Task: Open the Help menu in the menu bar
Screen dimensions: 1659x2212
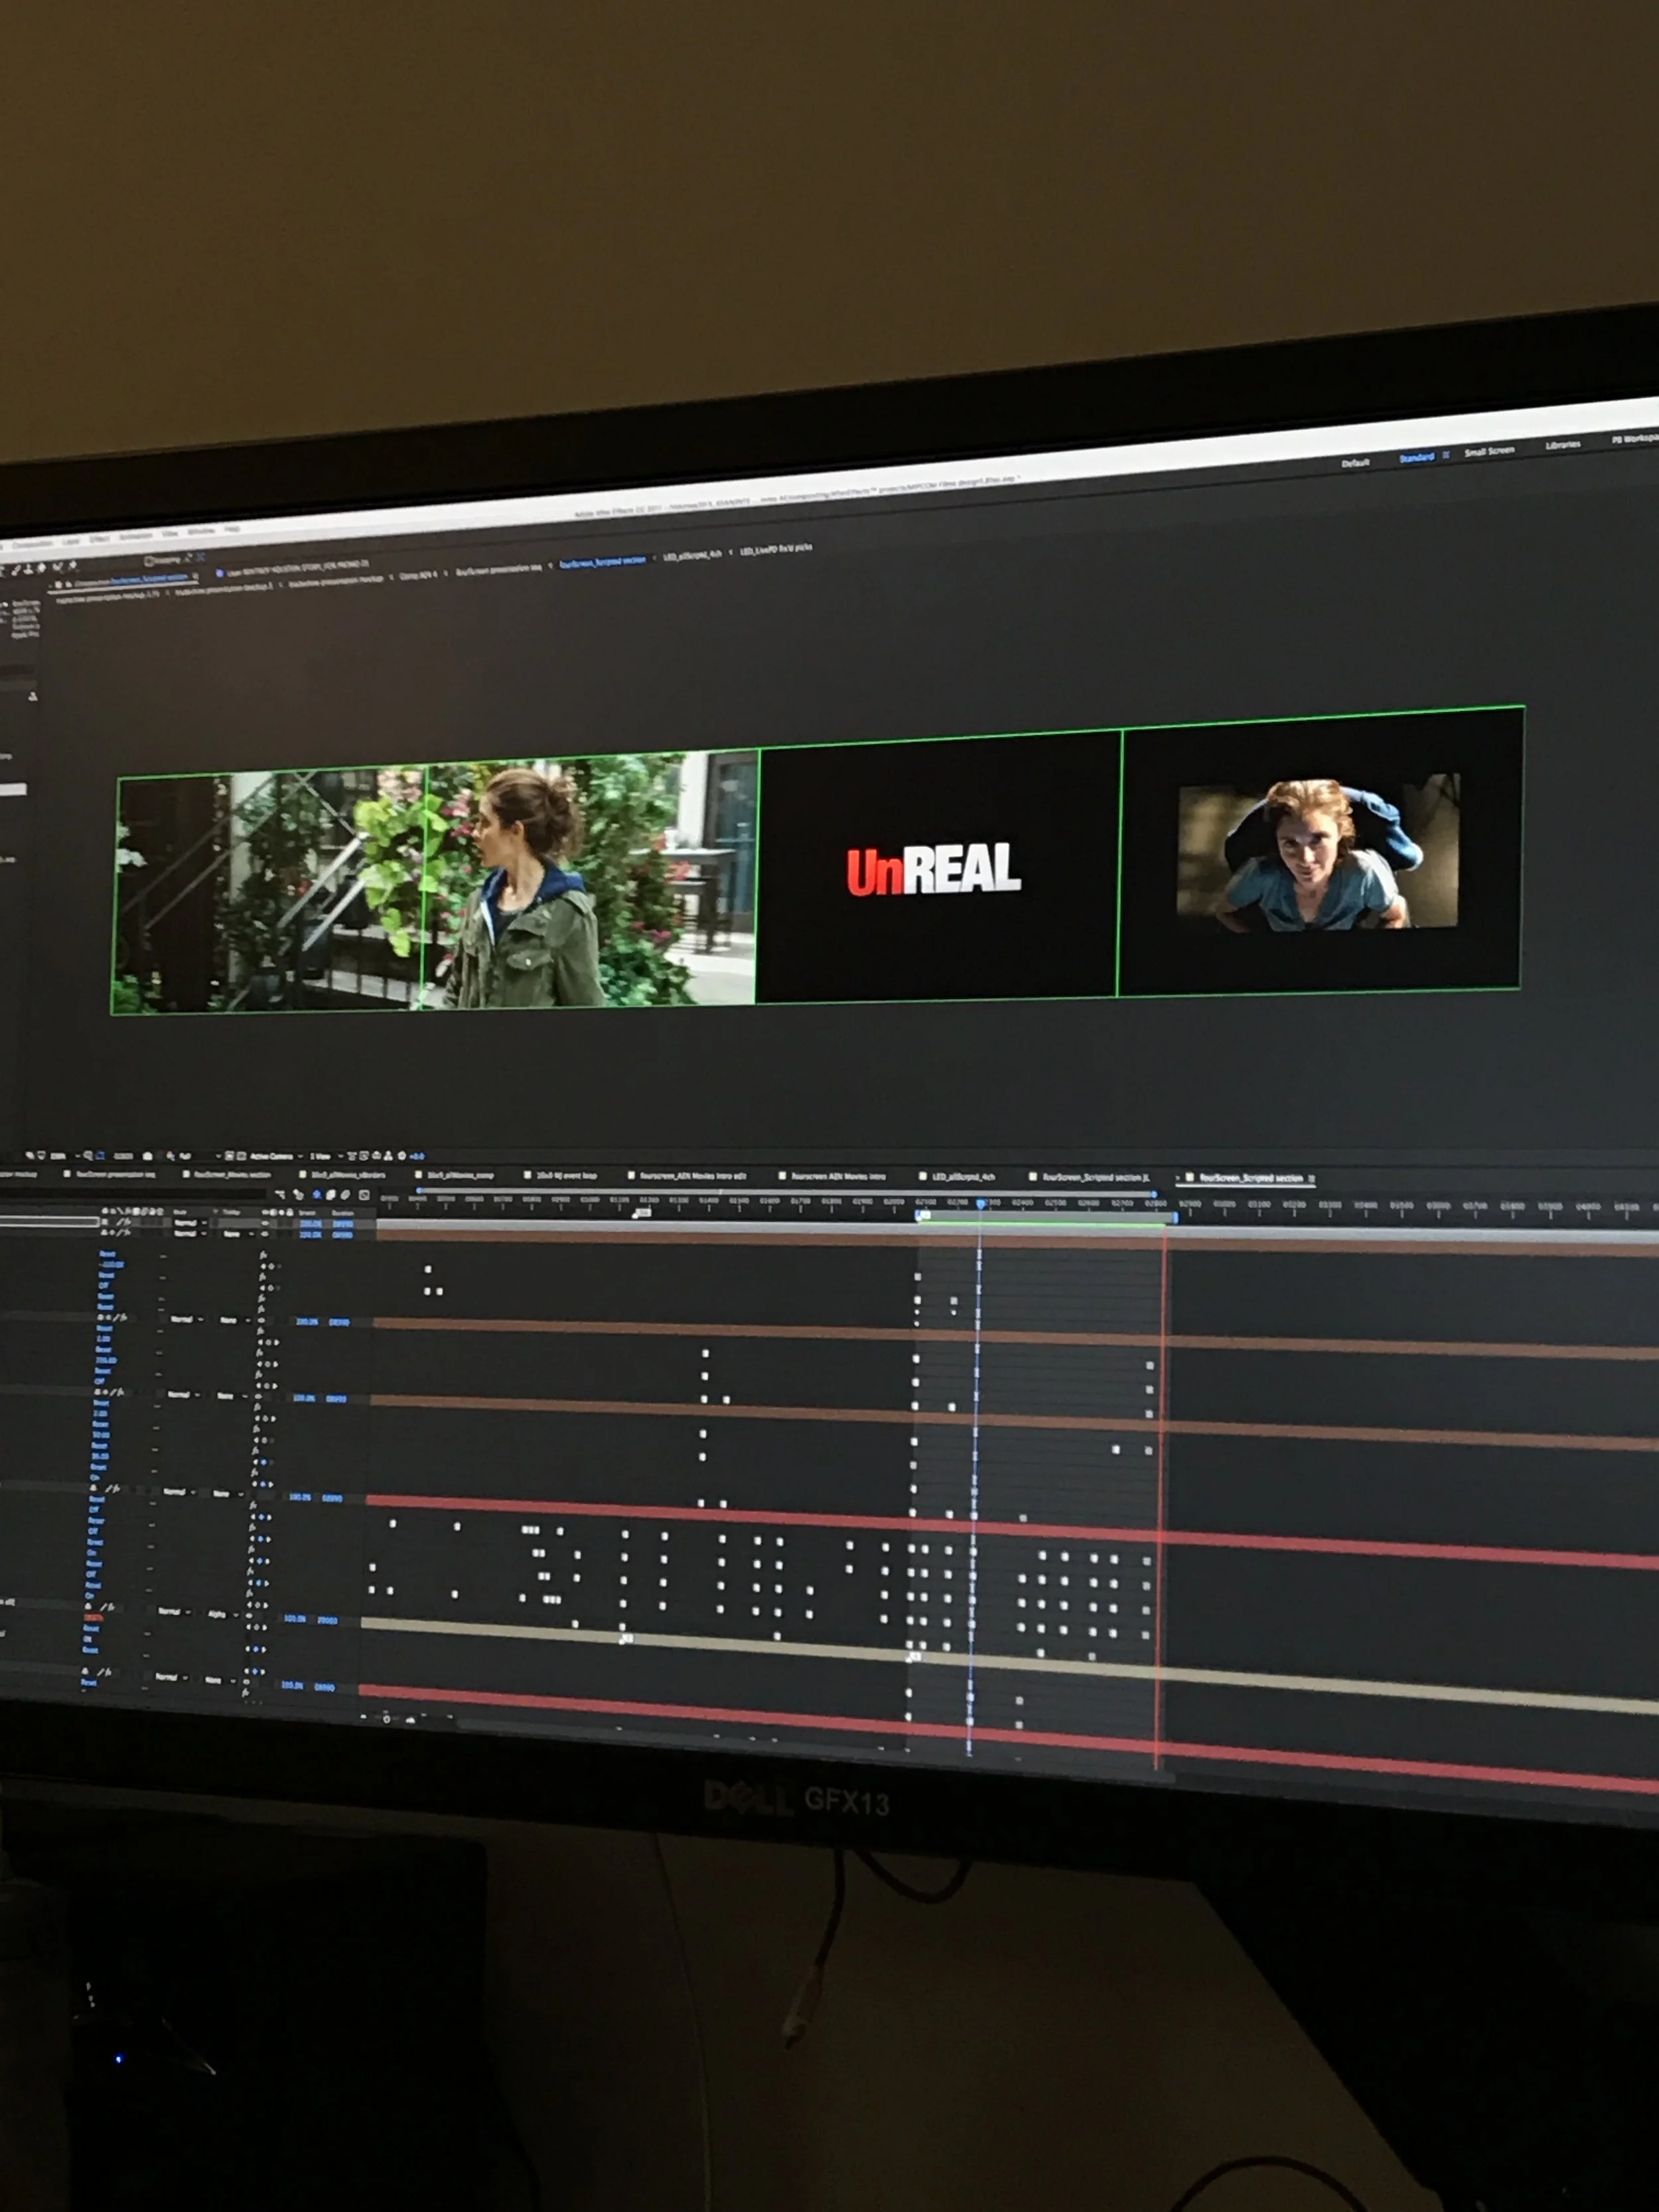Action: point(232,529)
